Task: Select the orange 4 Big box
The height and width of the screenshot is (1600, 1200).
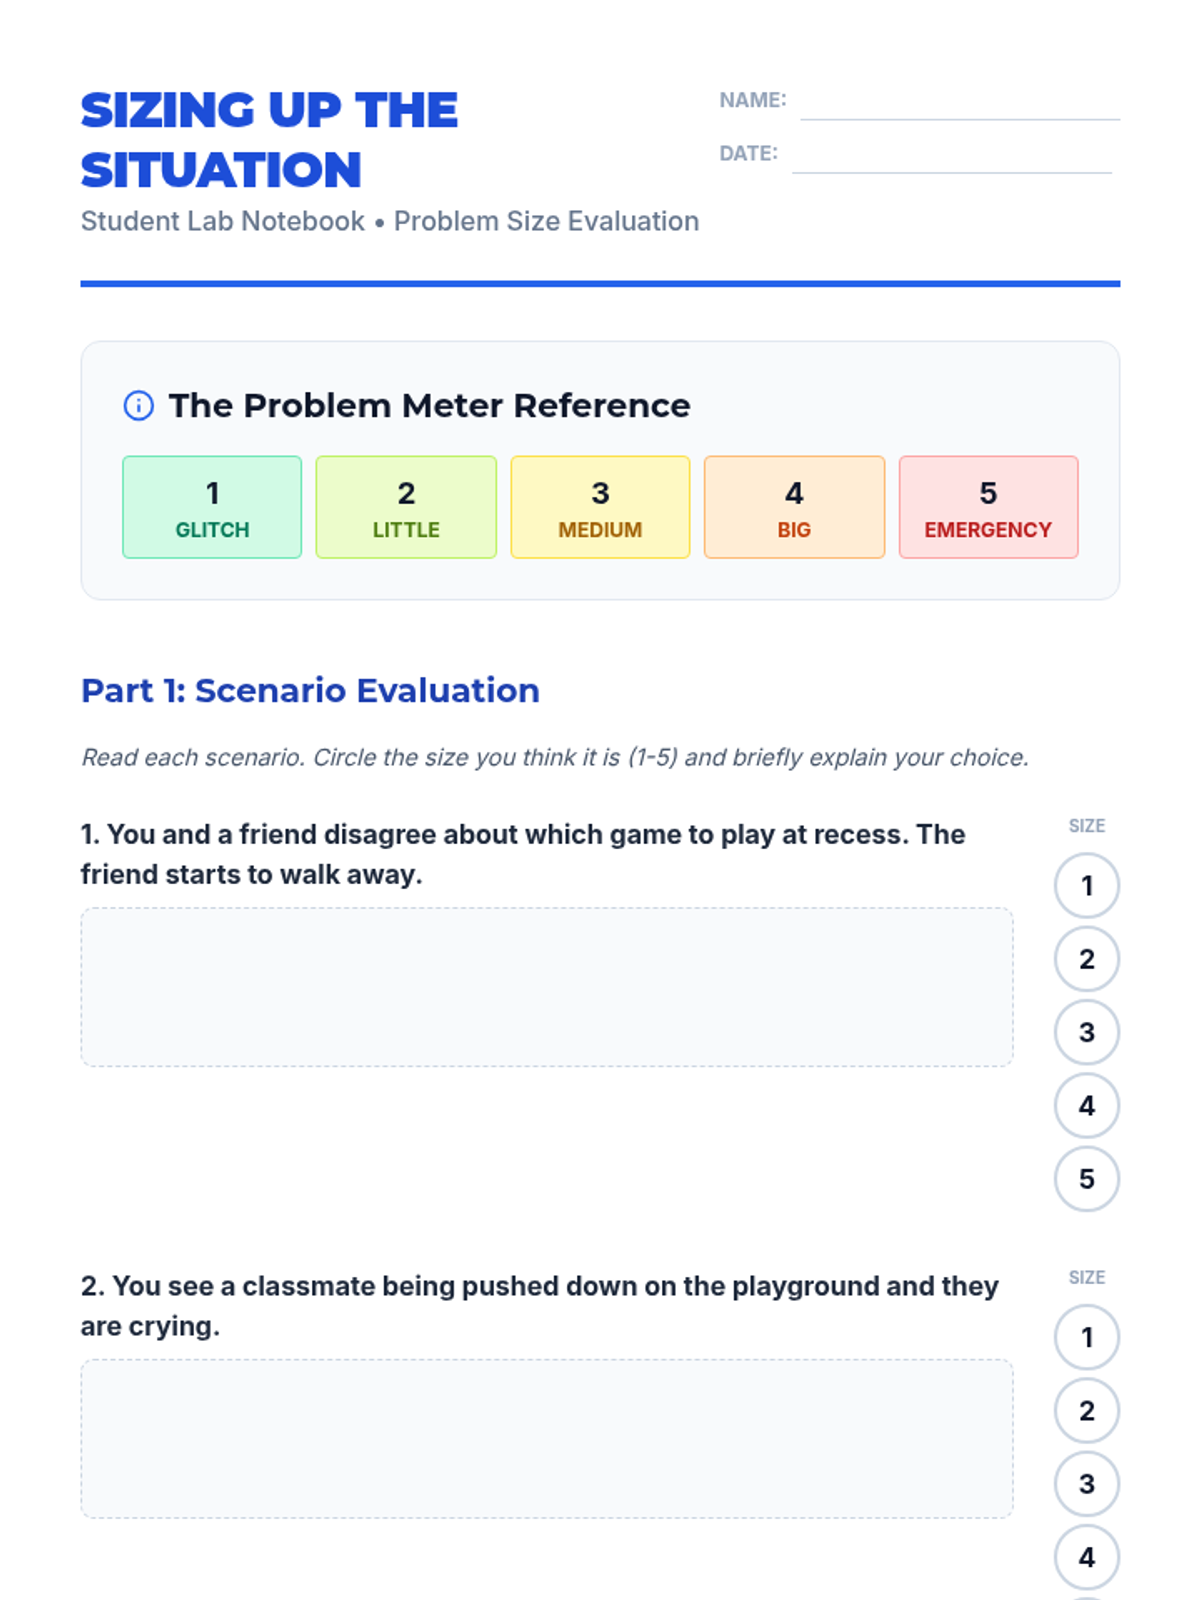Action: (x=794, y=507)
